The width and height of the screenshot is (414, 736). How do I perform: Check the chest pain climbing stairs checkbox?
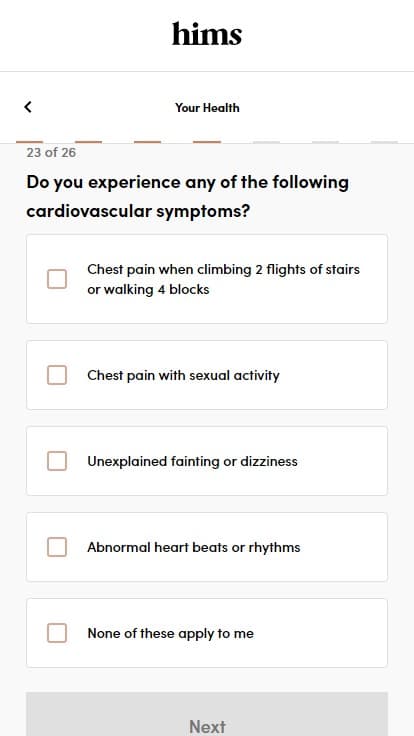(x=57, y=279)
